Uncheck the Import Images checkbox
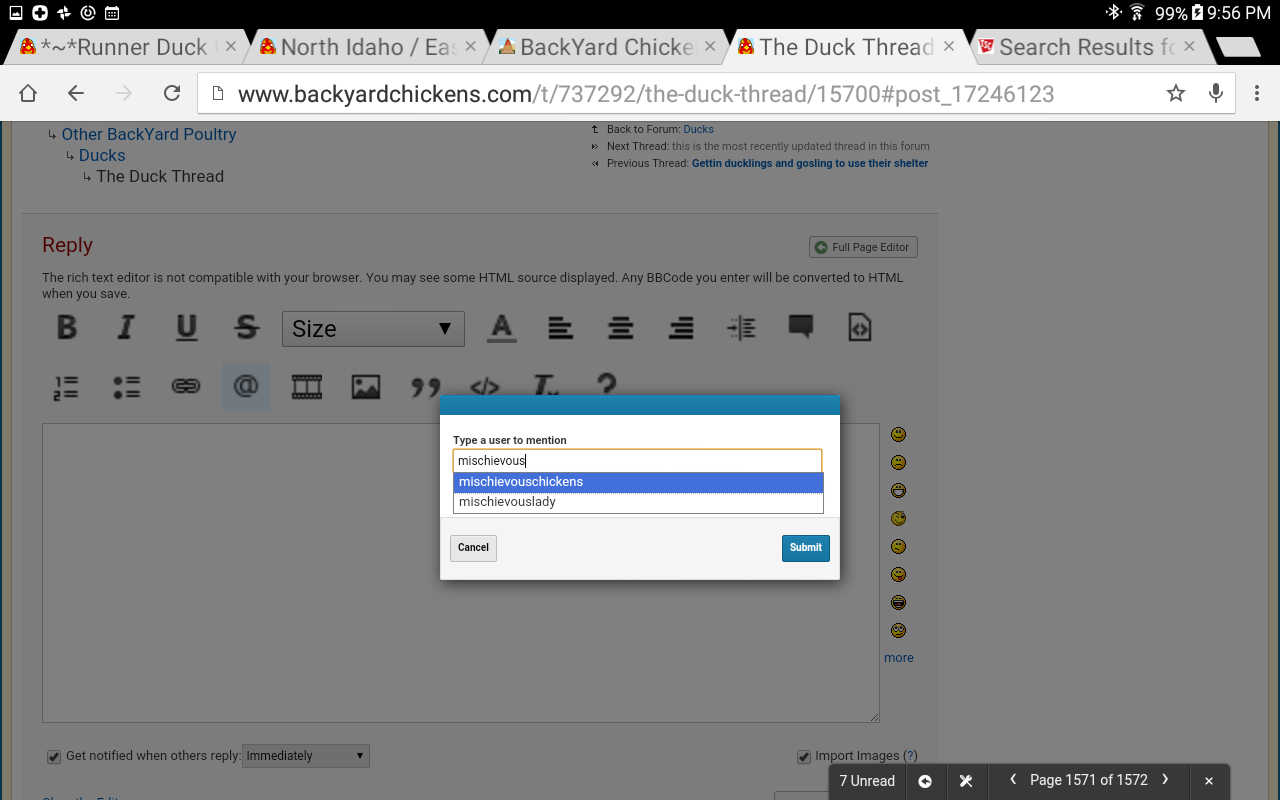This screenshot has width=1280, height=800. [x=804, y=757]
